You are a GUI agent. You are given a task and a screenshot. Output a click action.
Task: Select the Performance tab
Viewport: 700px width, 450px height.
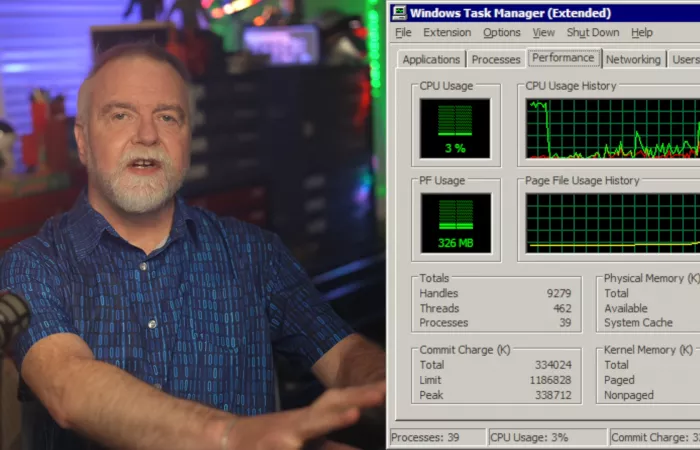[563, 58]
